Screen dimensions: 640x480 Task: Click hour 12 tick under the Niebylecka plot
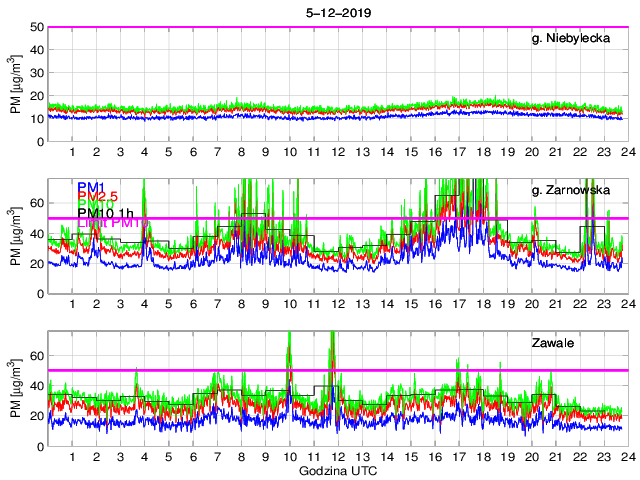click(x=338, y=151)
